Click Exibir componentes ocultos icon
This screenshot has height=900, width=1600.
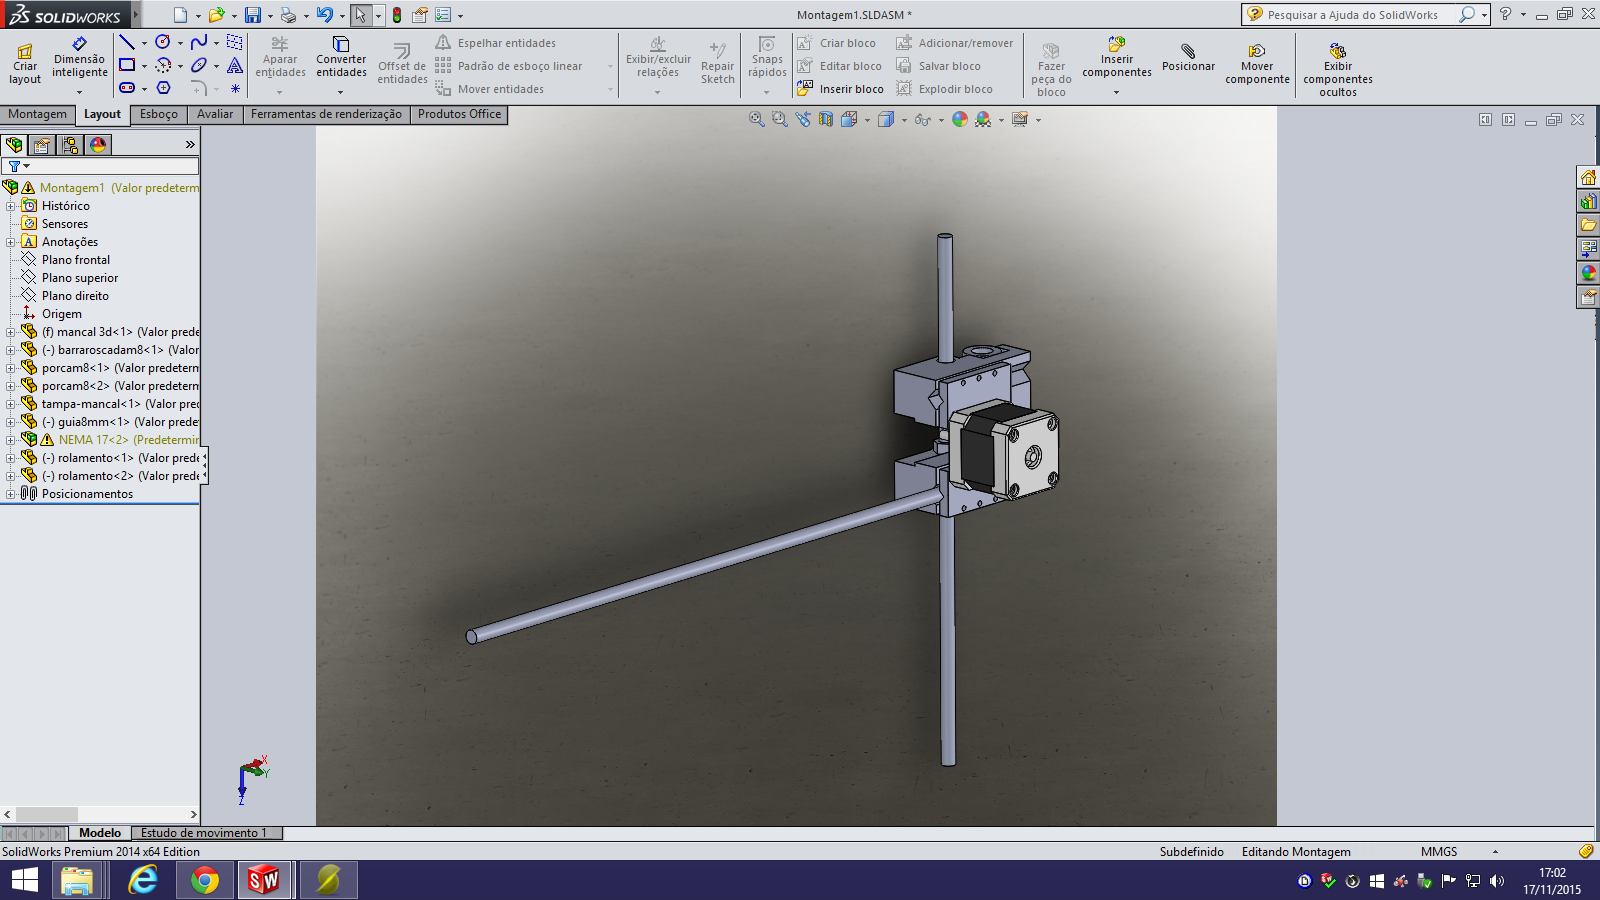[1338, 50]
